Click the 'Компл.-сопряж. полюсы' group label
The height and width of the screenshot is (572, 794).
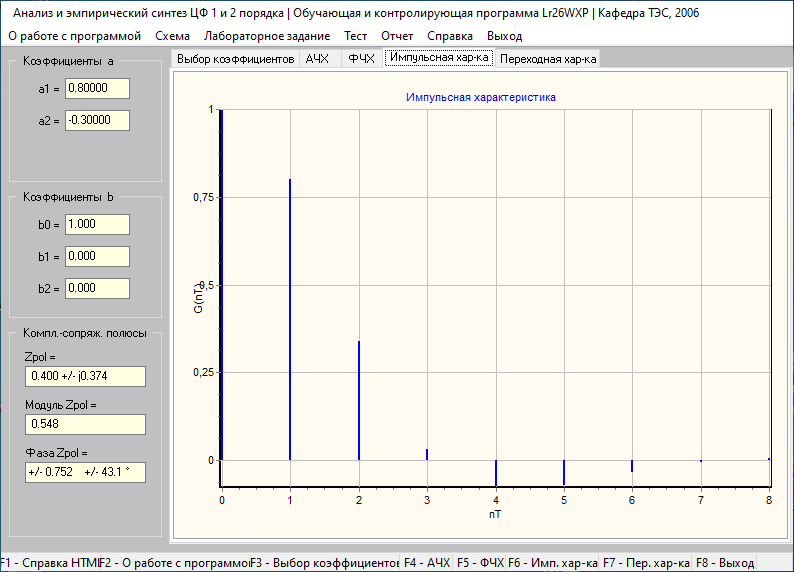click(x=85, y=333)
